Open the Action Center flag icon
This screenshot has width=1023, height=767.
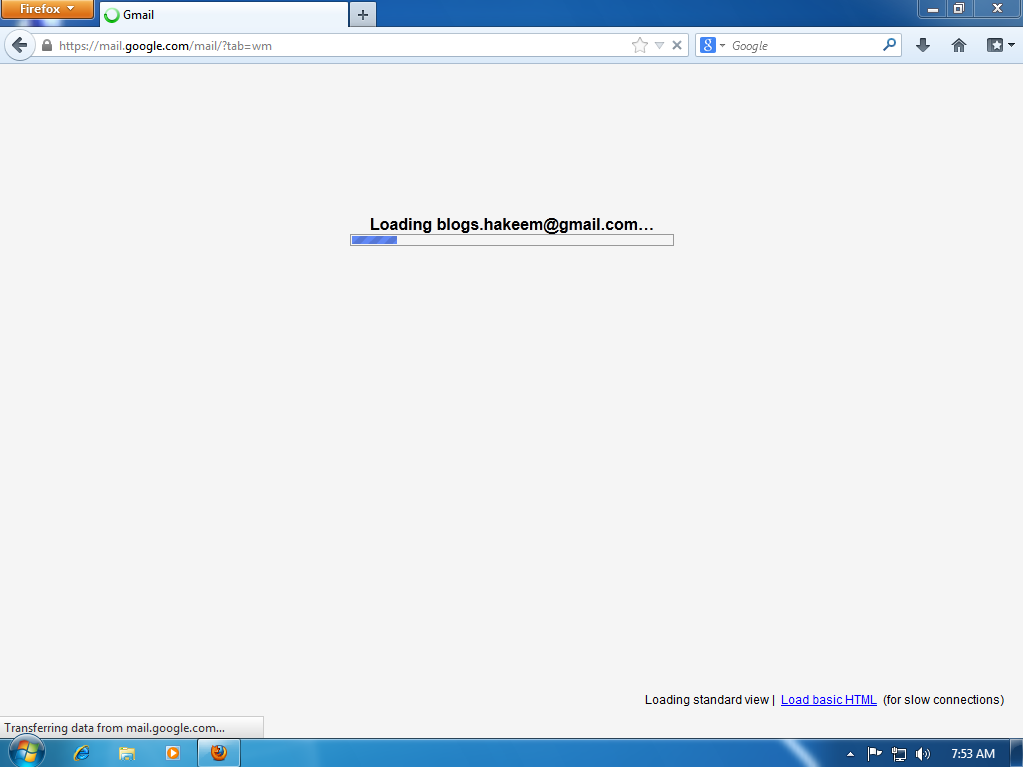click(874, 754)
